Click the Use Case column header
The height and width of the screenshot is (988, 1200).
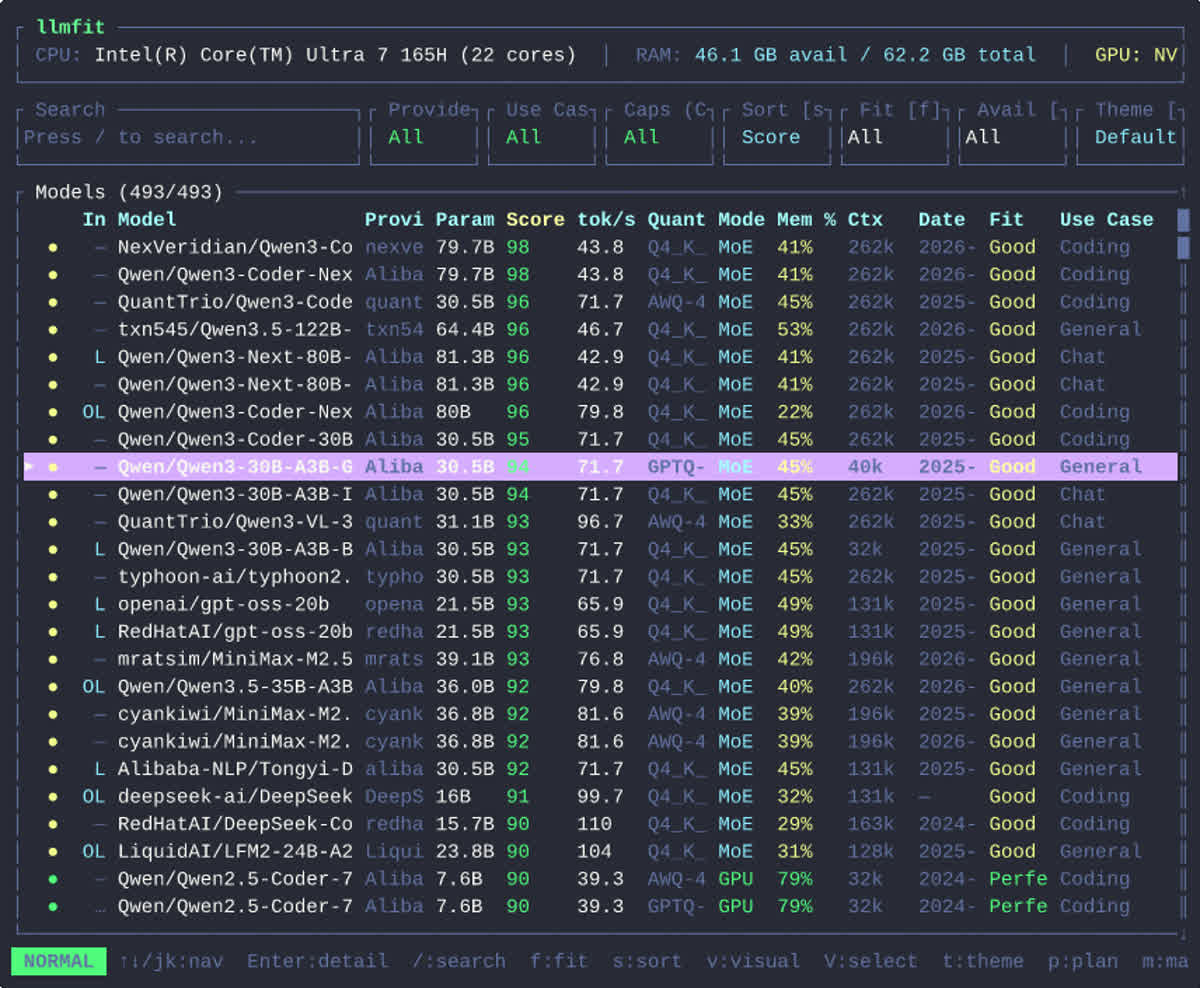[x=1107, y=220]
